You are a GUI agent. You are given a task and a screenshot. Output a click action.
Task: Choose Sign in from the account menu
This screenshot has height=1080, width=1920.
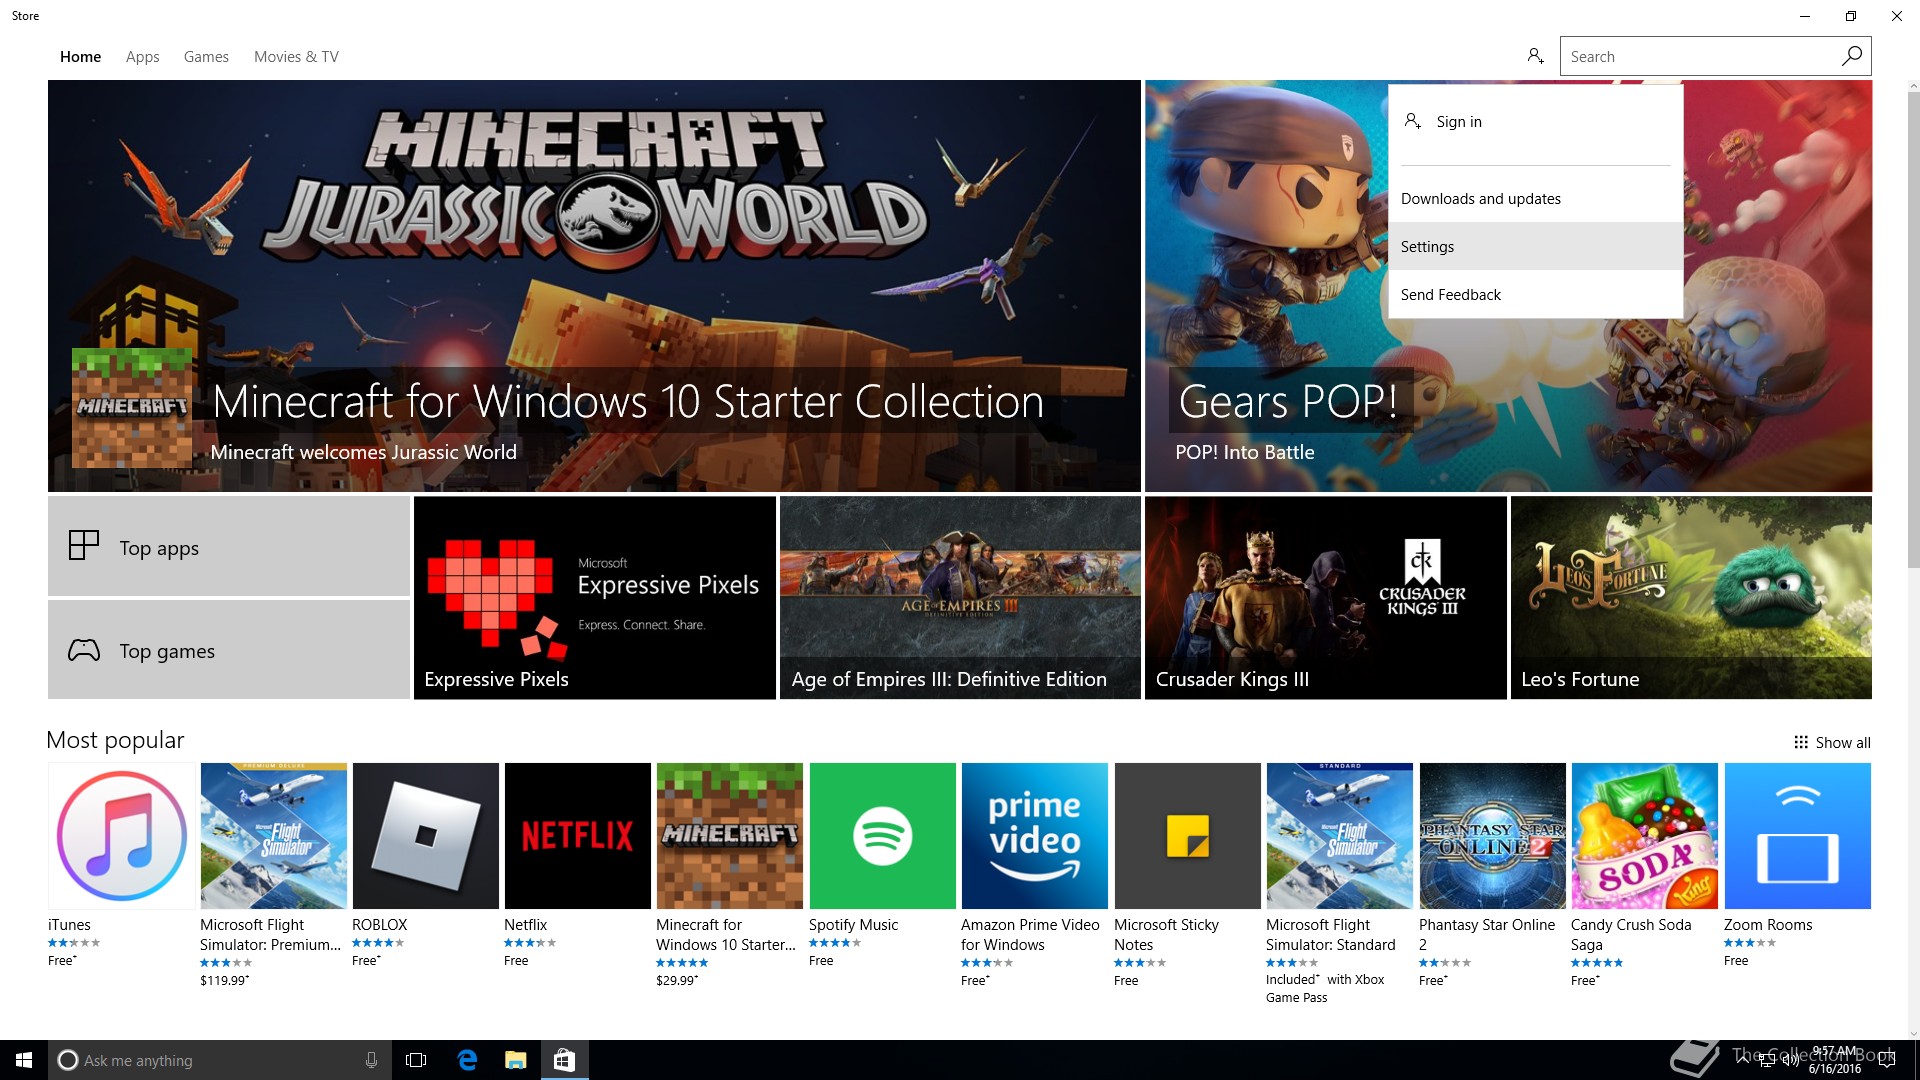coord(1535,122)
